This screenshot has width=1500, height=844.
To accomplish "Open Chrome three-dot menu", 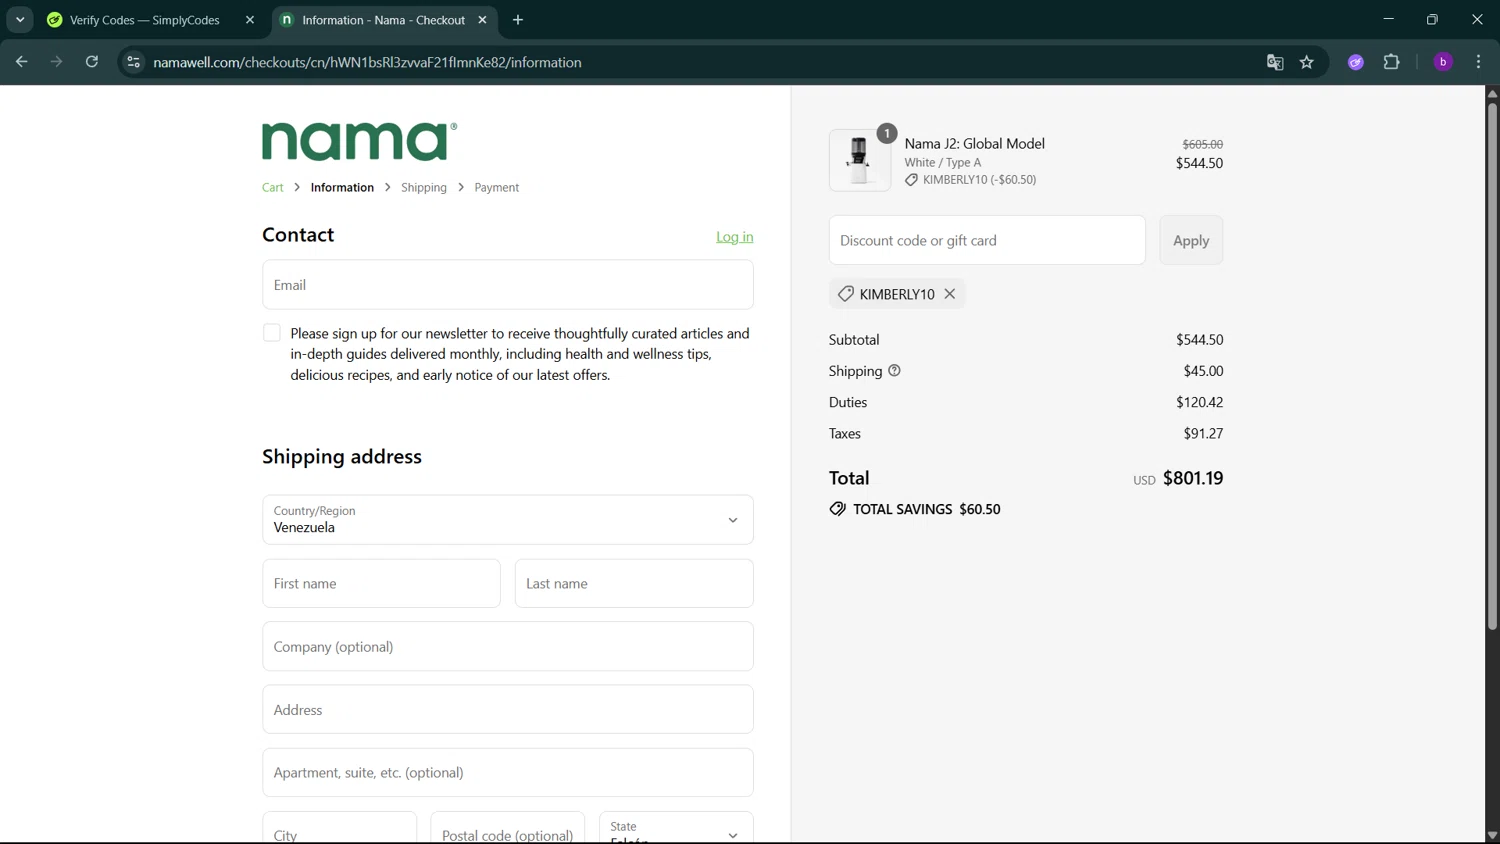I will point(1479,62).
